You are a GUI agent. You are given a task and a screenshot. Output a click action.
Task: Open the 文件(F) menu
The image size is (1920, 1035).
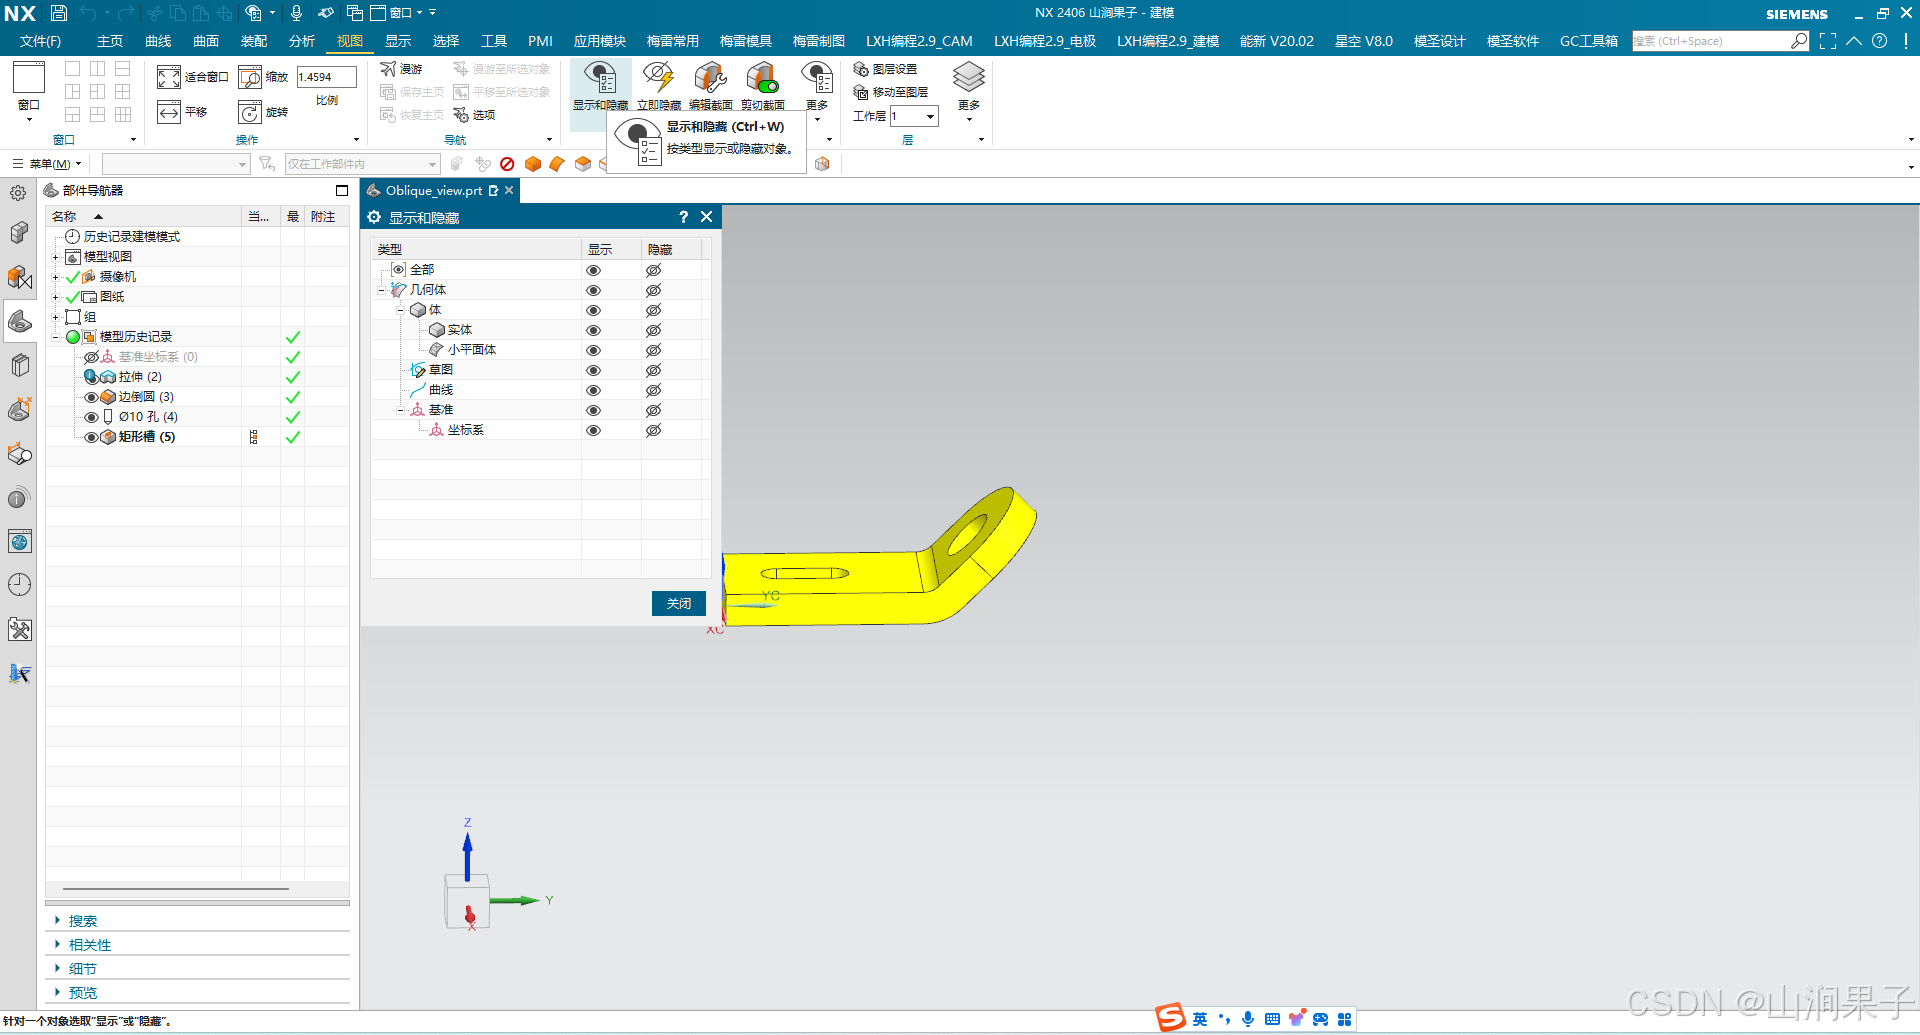click(40, 41)
